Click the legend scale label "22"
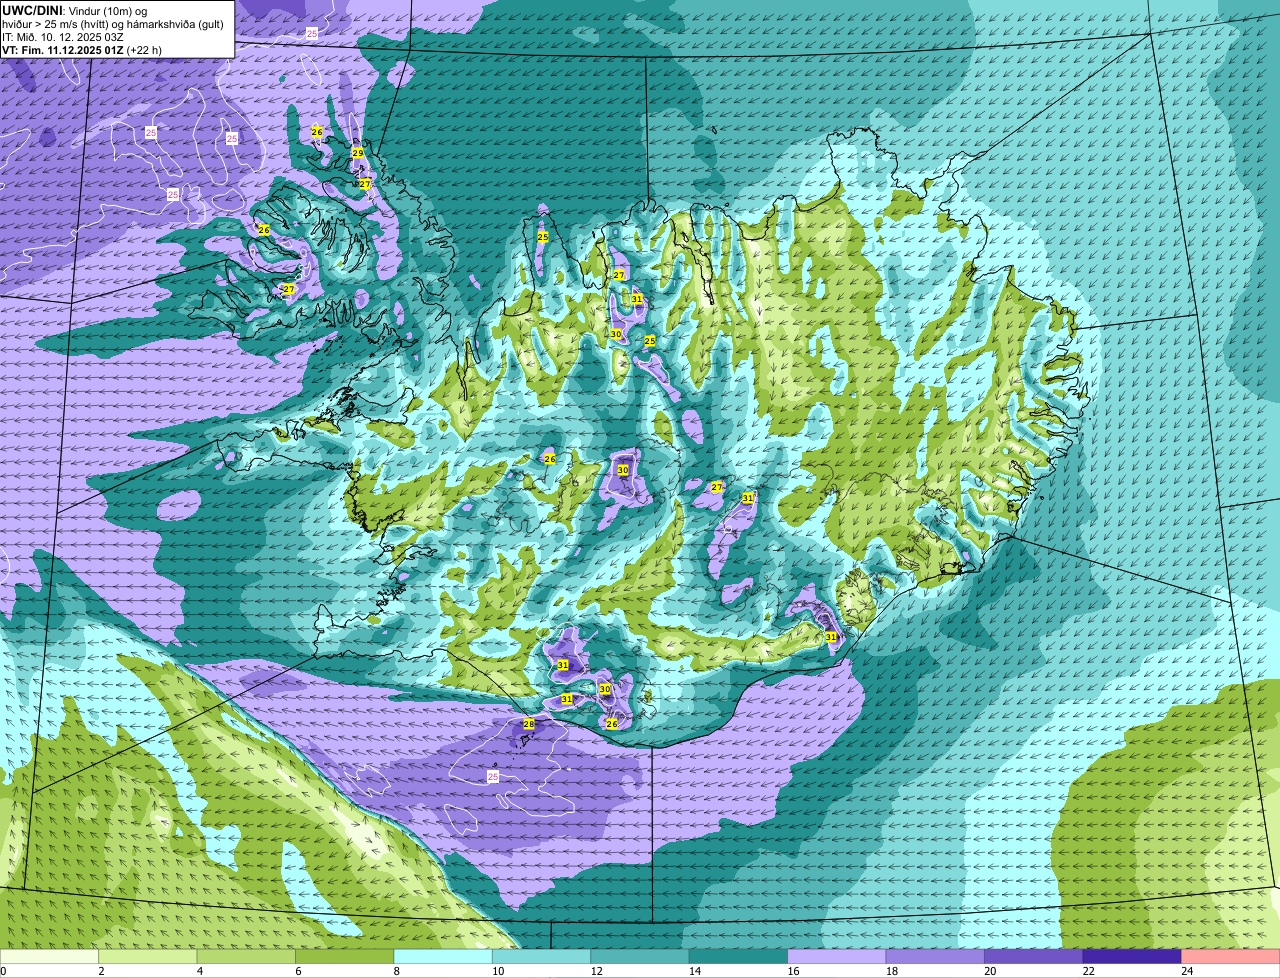 (x=1088, y=971)
